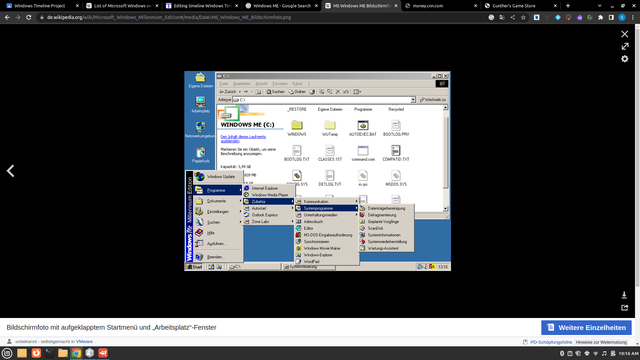Open a new browser tab

[568, 6]
